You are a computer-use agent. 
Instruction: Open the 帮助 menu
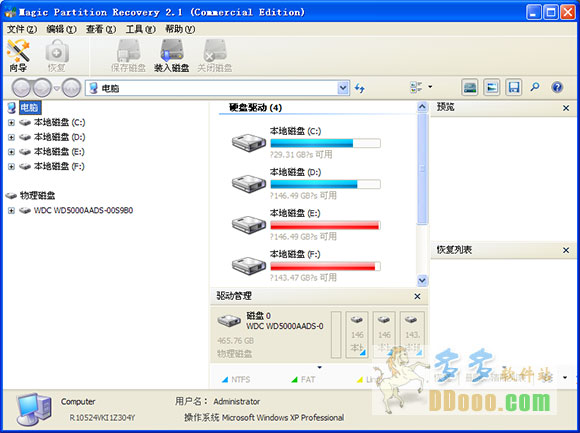point(180,29)
